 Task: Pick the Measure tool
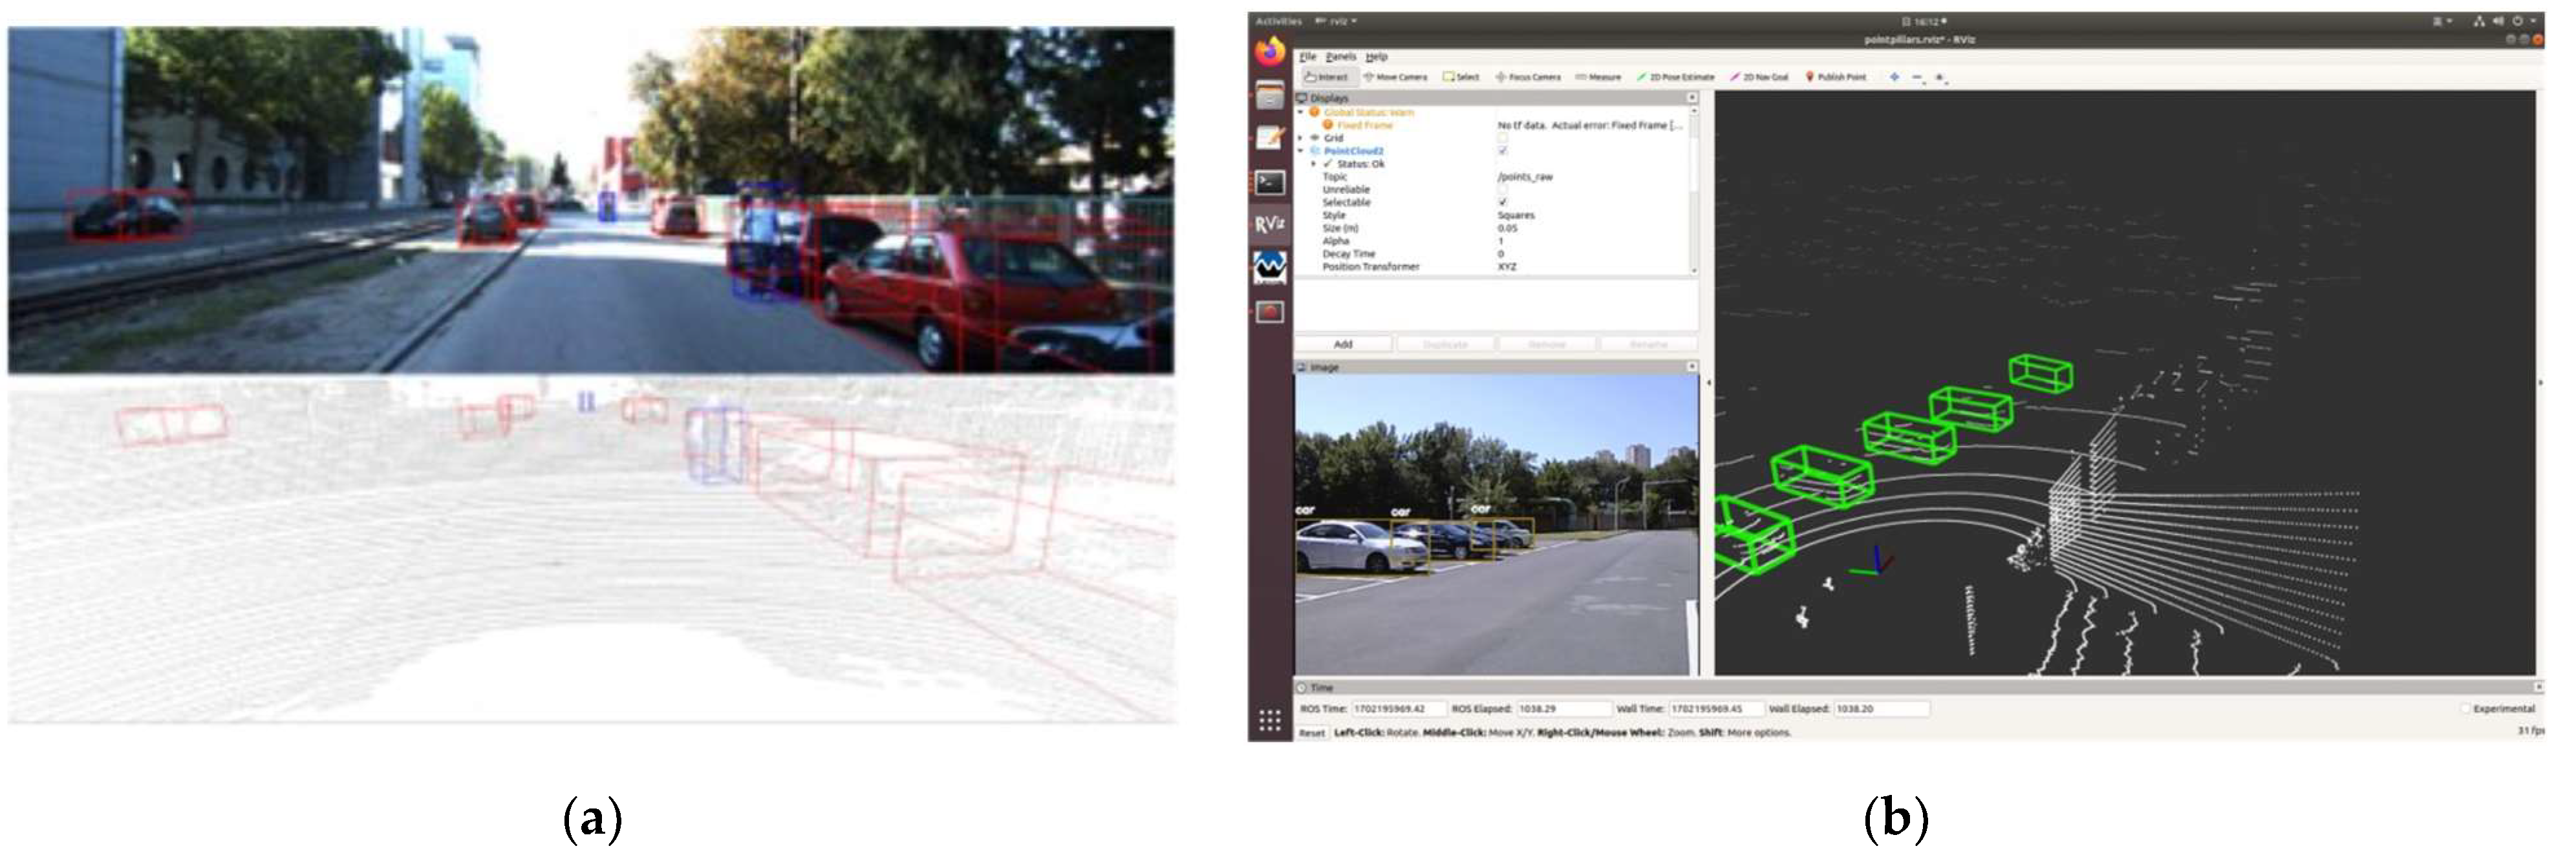pos(1598,77)
